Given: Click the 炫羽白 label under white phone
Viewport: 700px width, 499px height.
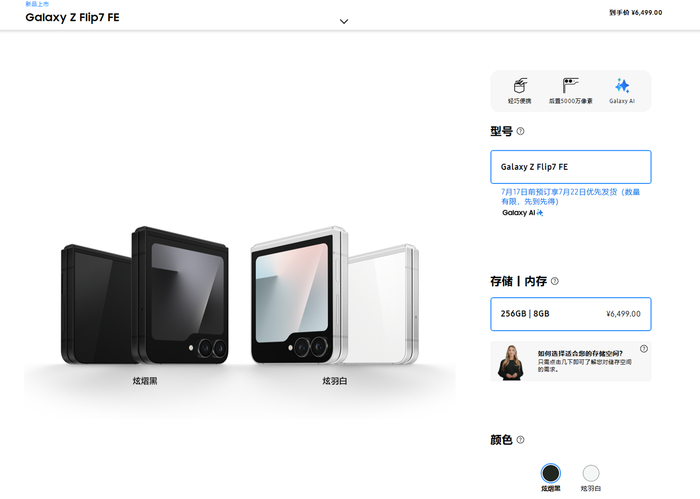Looking at the screenshot, I should [x=335, y=381].
